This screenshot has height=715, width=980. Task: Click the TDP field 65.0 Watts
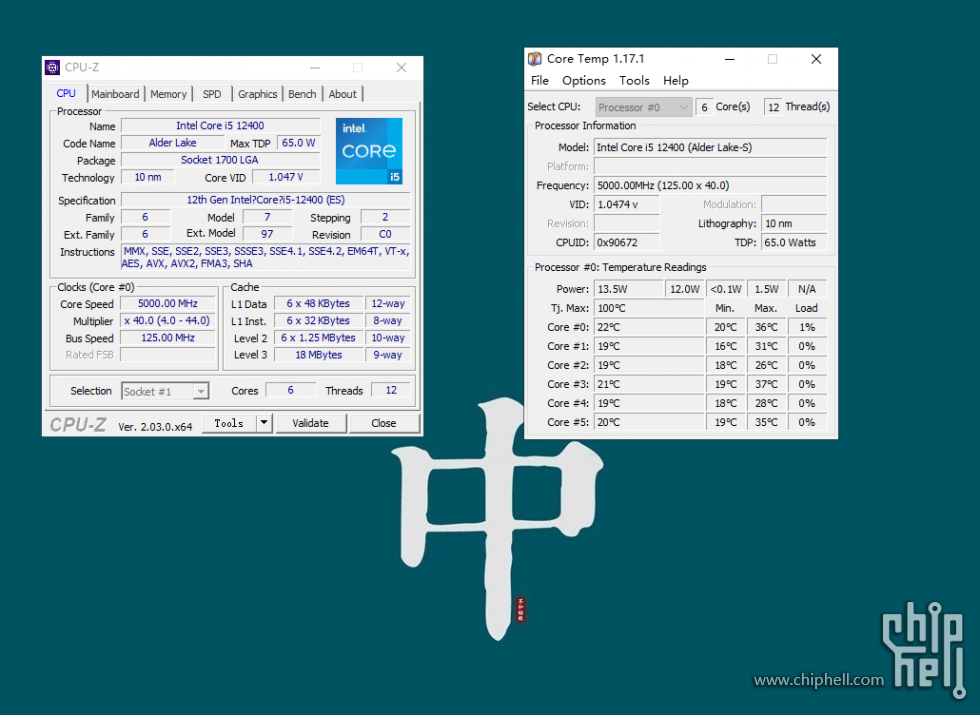(x=794, y=242)
